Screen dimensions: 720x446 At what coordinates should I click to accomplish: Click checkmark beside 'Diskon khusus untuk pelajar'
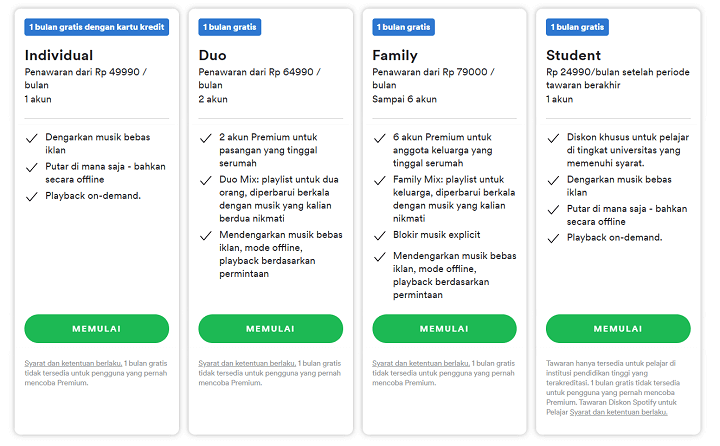coord(553,138)
